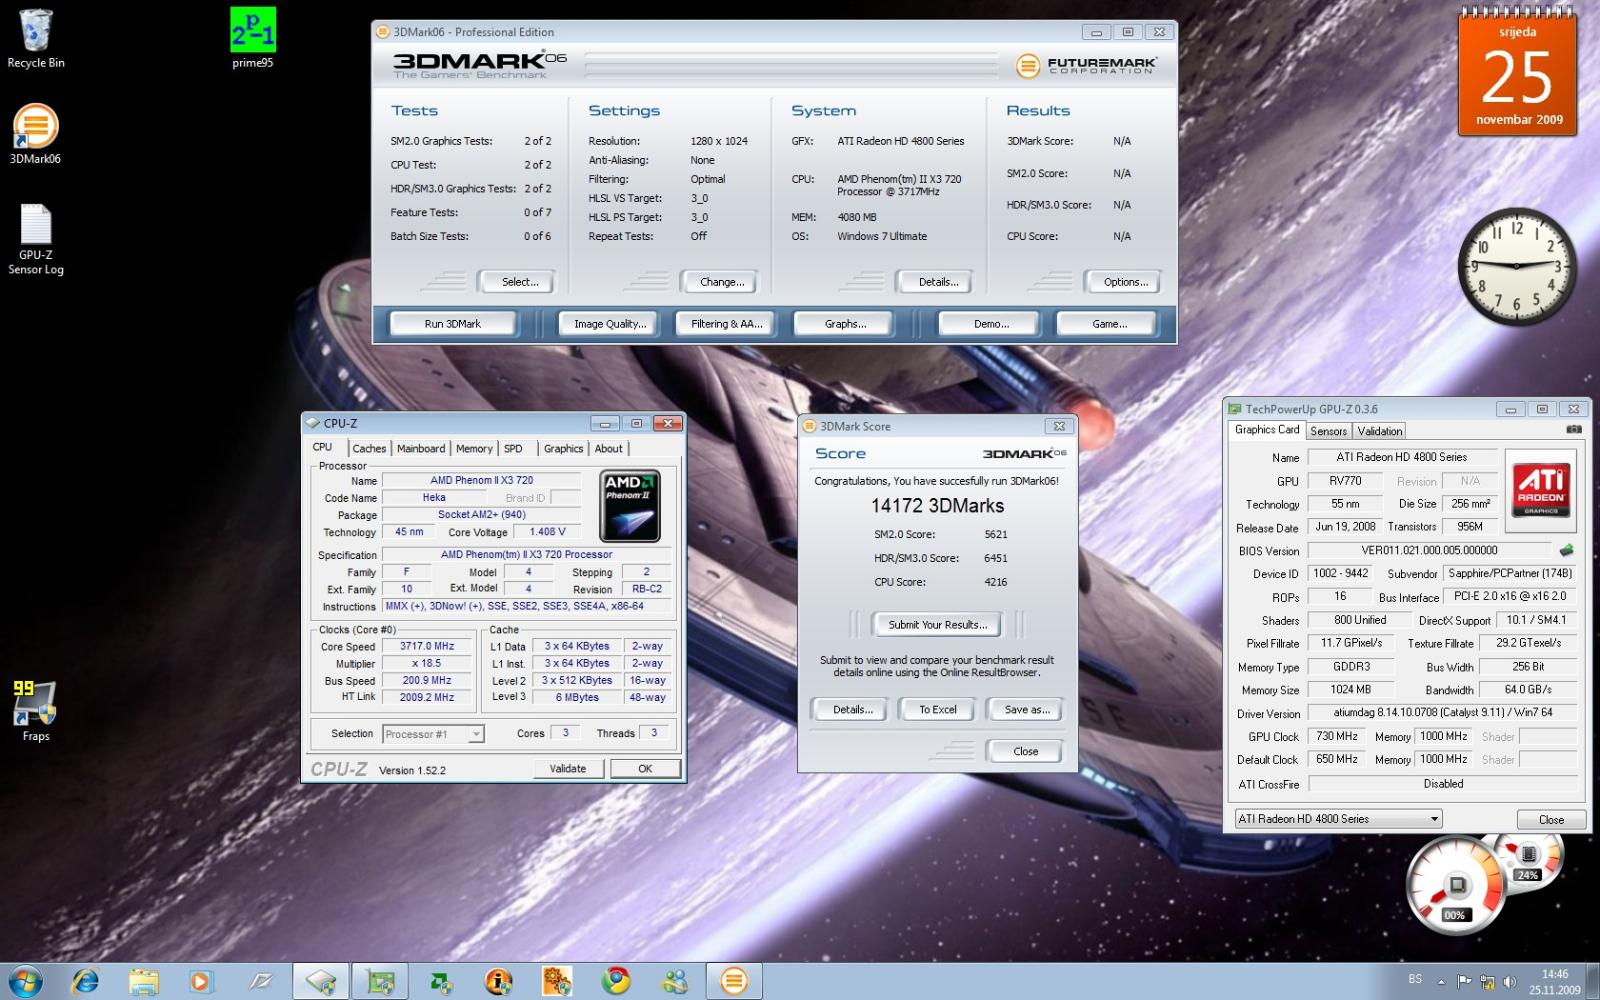1600x1000 pixels.
Task: Click To Excel in 3DMark Score window
Action: (937, 710)
